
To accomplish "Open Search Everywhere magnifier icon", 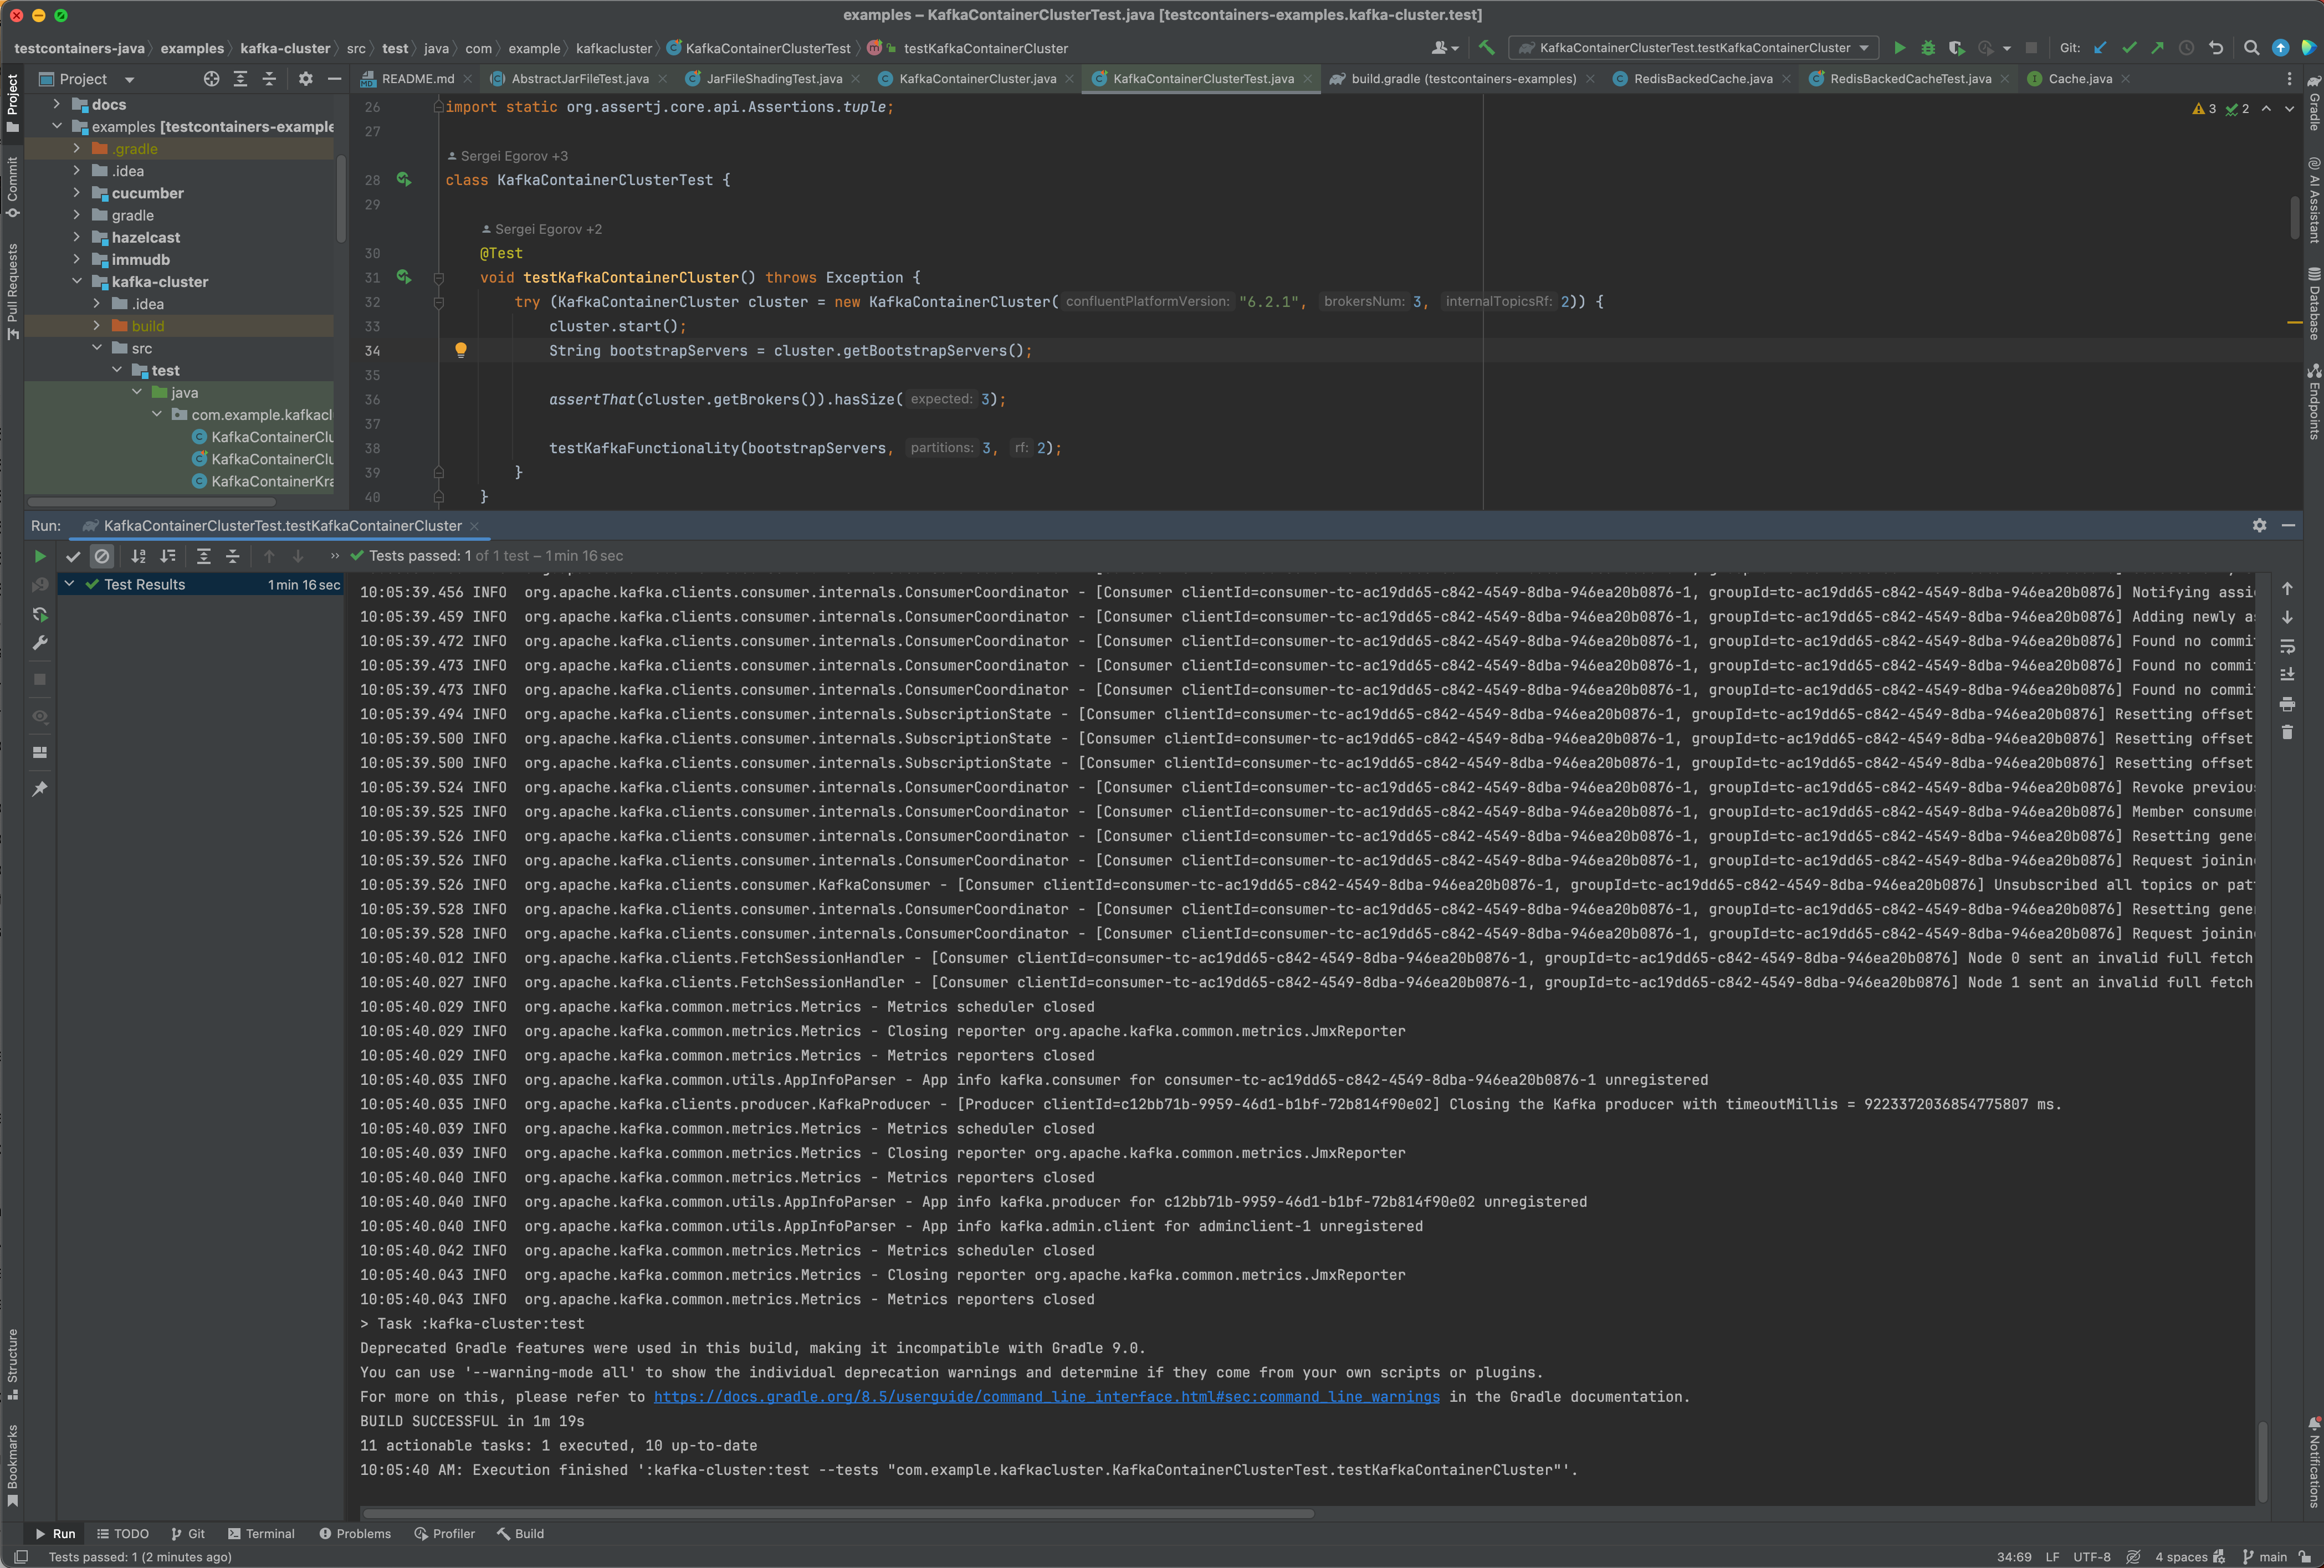I will click(x=2251, y=48).
